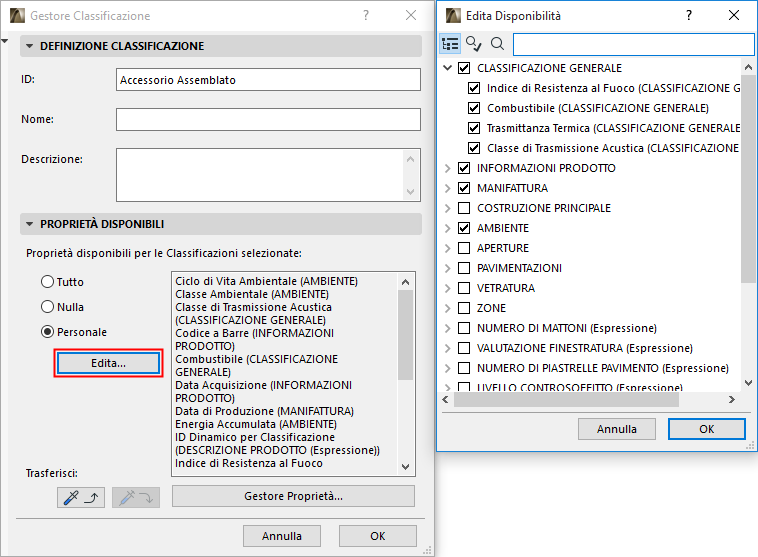
Task: Click the magnifier search icon
Action: [x=497, y=44]
